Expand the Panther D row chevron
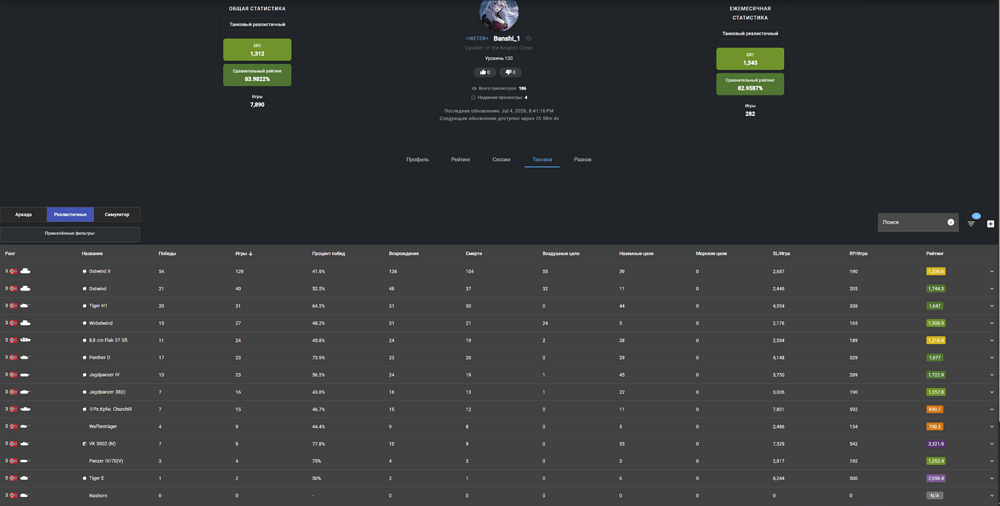1000x506 pixels. click(992, 358)
